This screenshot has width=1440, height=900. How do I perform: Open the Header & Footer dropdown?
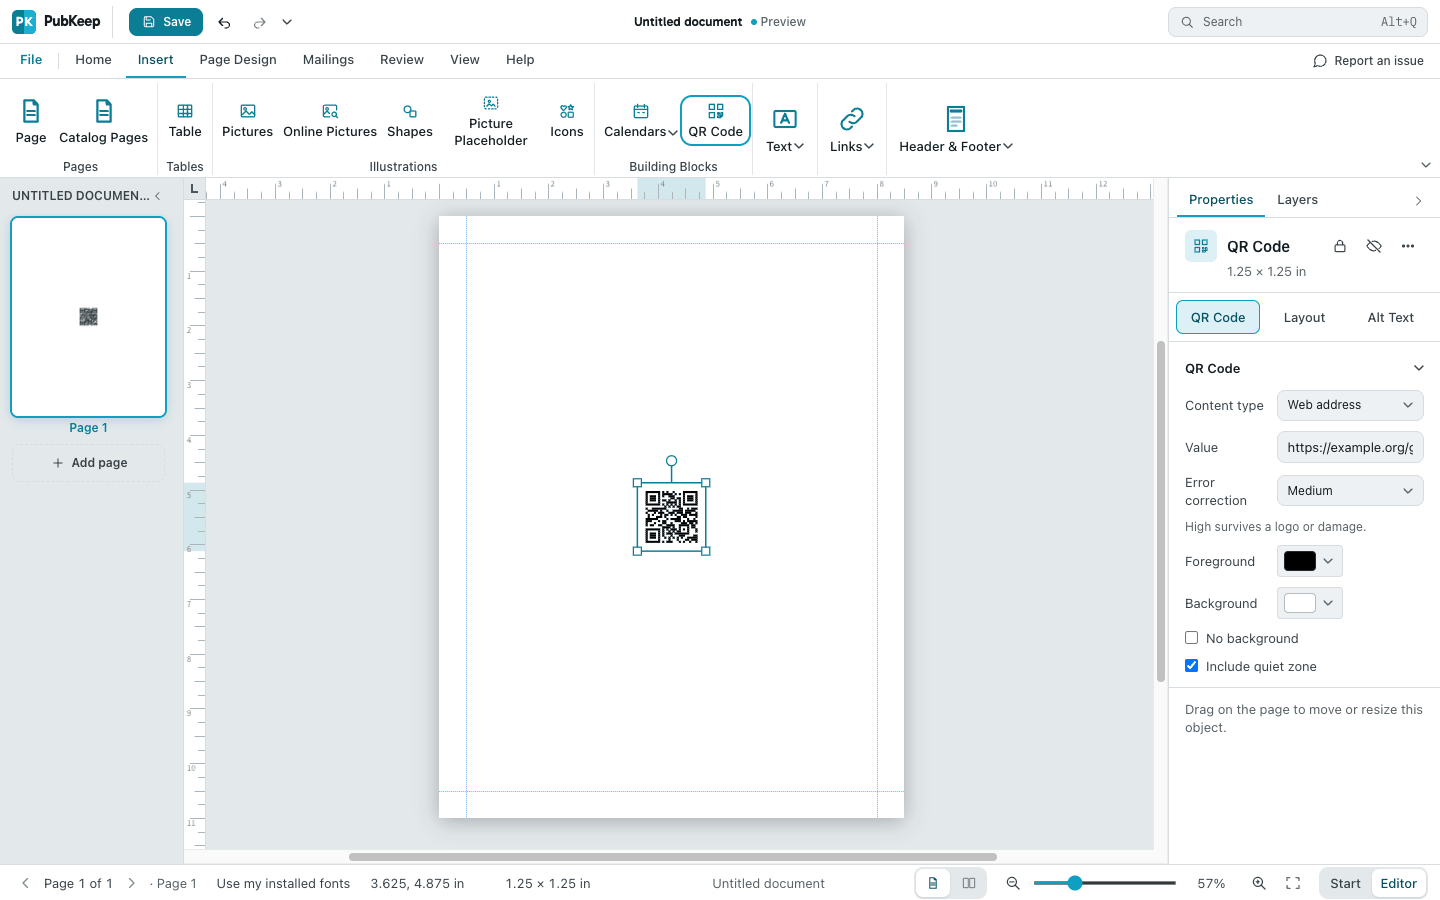tap(956, 129)
